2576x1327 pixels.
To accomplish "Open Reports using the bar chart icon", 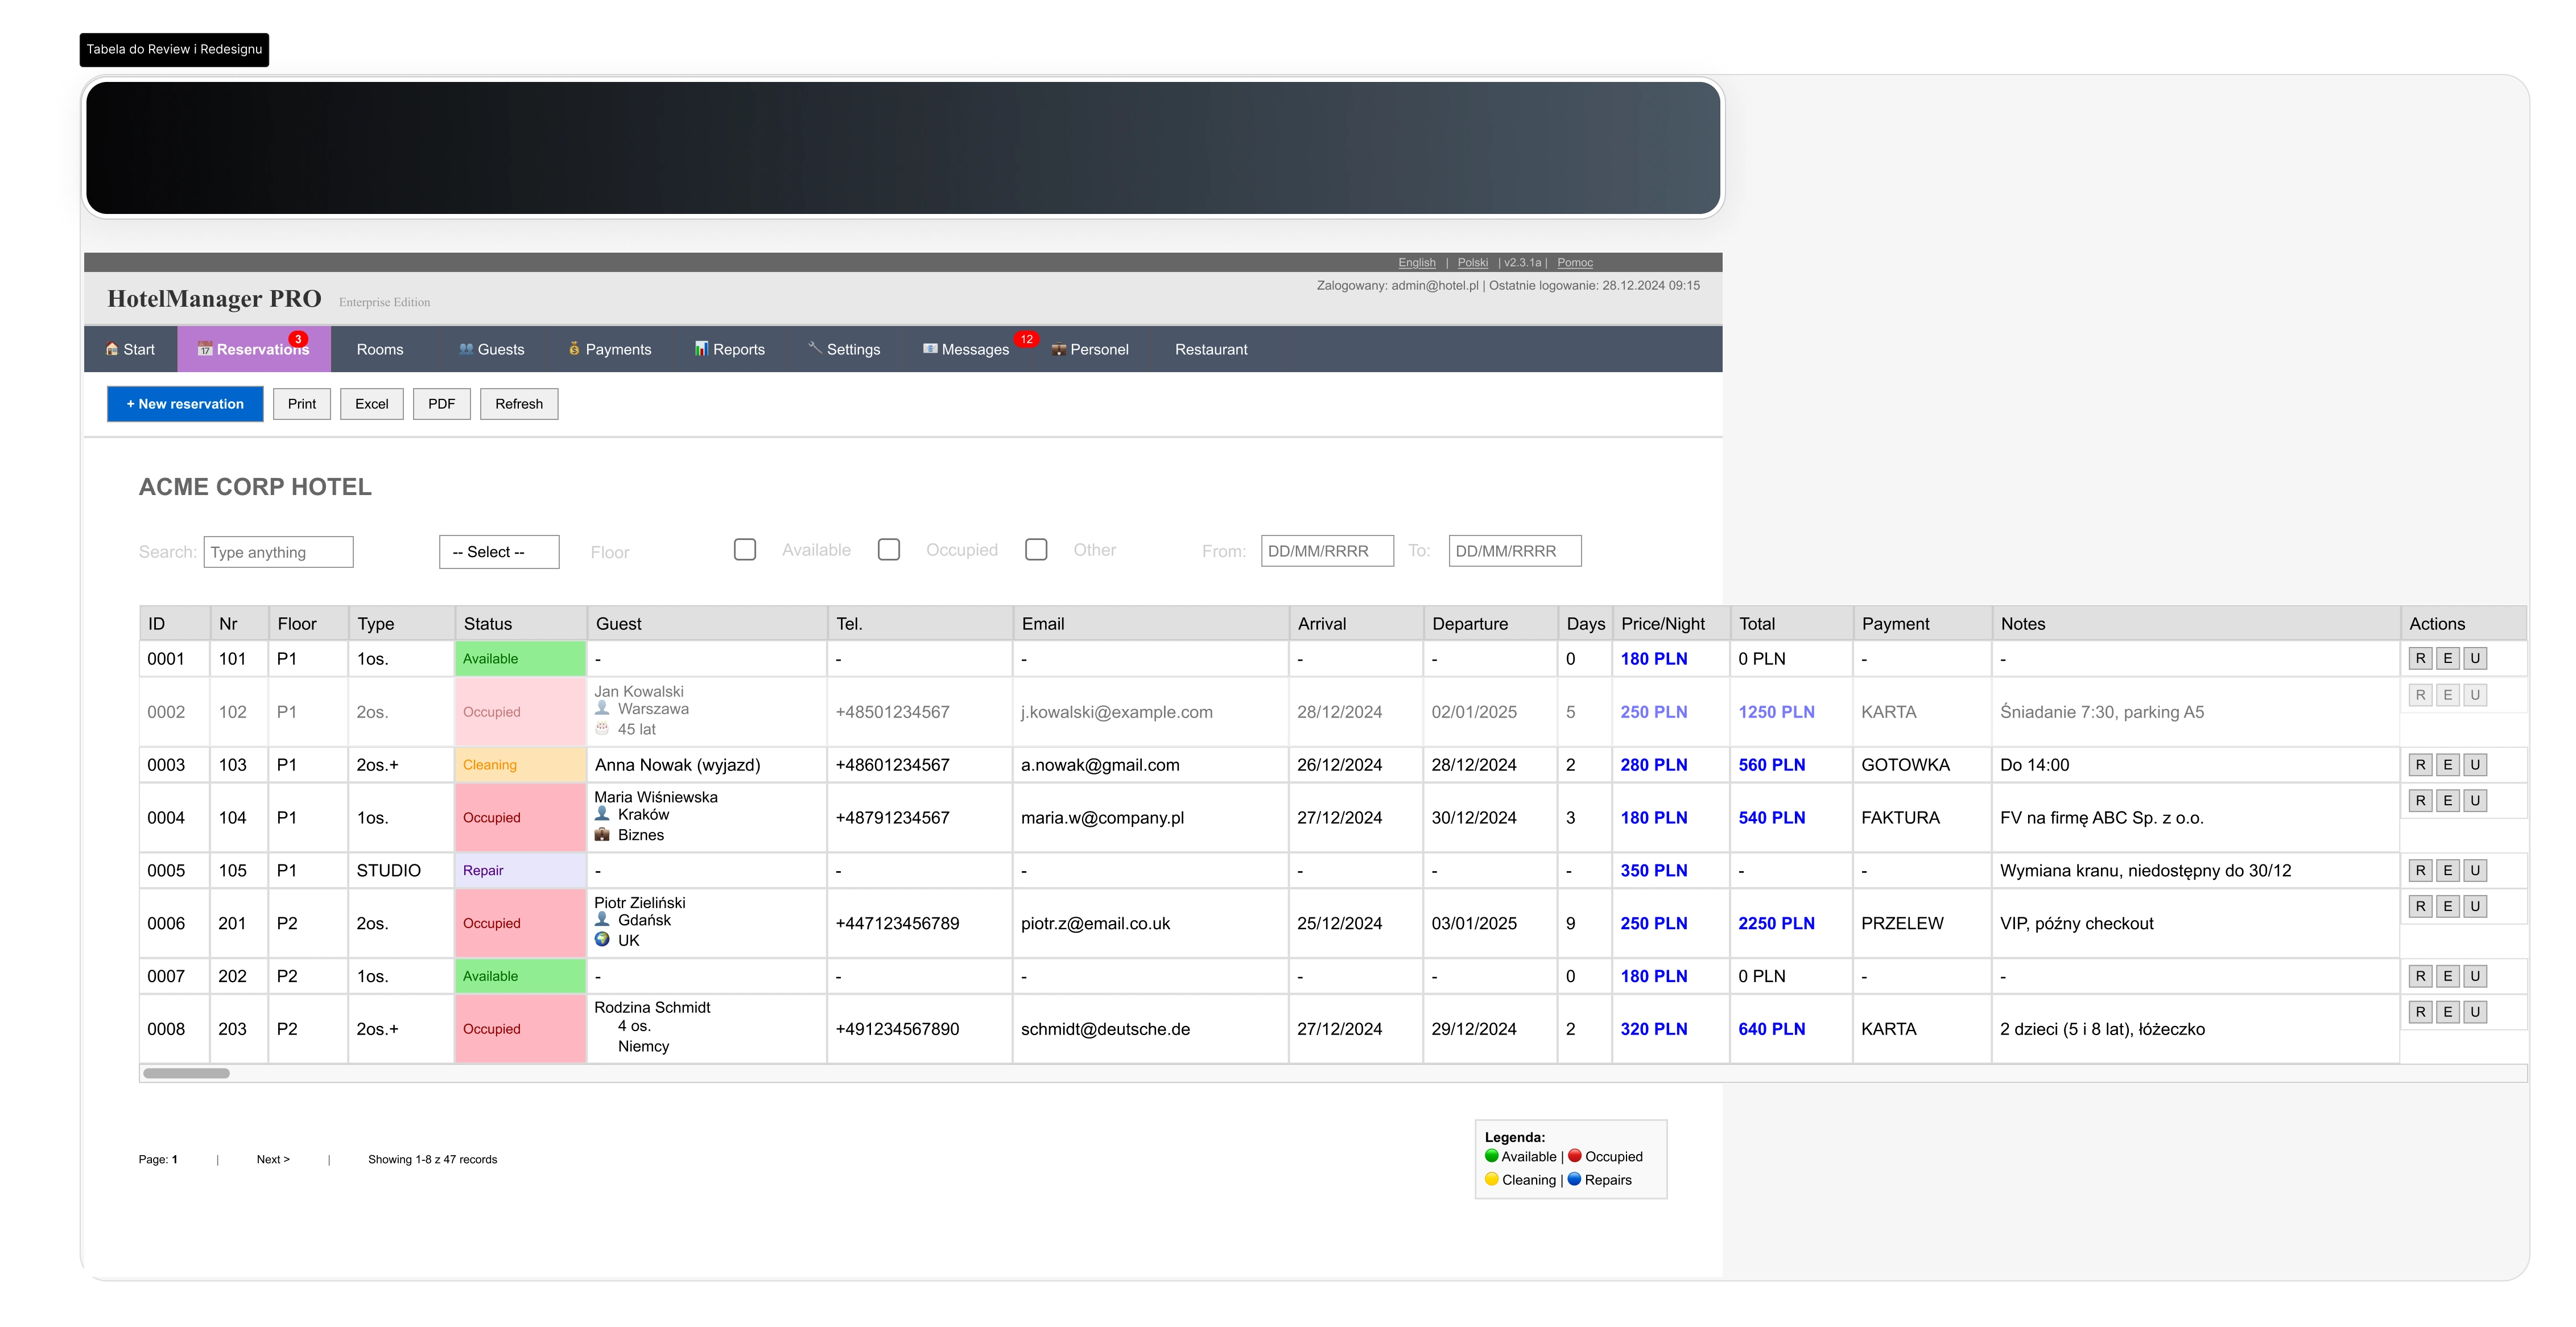I will (701, 349).
